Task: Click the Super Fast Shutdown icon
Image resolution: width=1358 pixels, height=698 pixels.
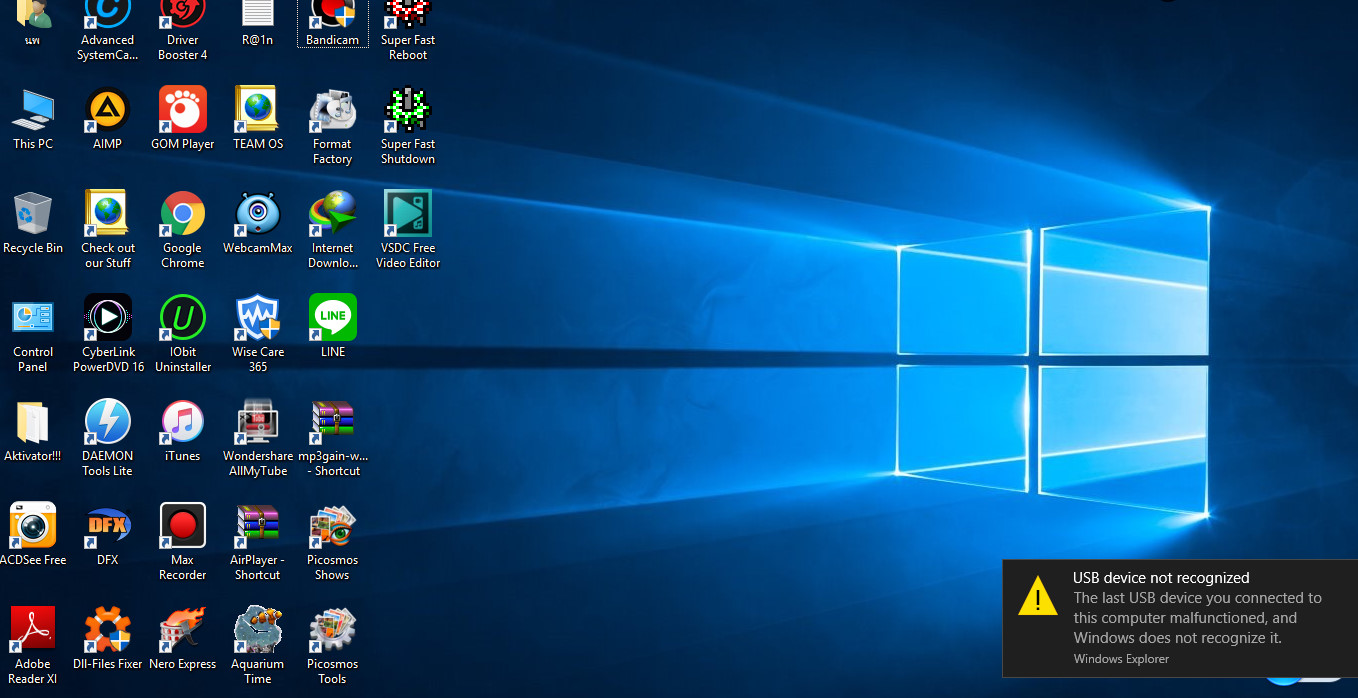Action: pos(408,110)
